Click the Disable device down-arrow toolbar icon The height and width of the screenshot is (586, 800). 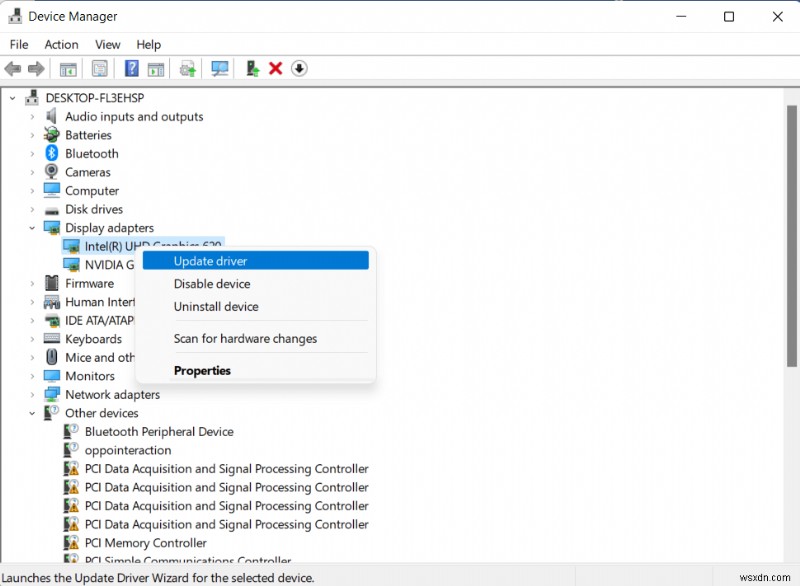[299, 68]
